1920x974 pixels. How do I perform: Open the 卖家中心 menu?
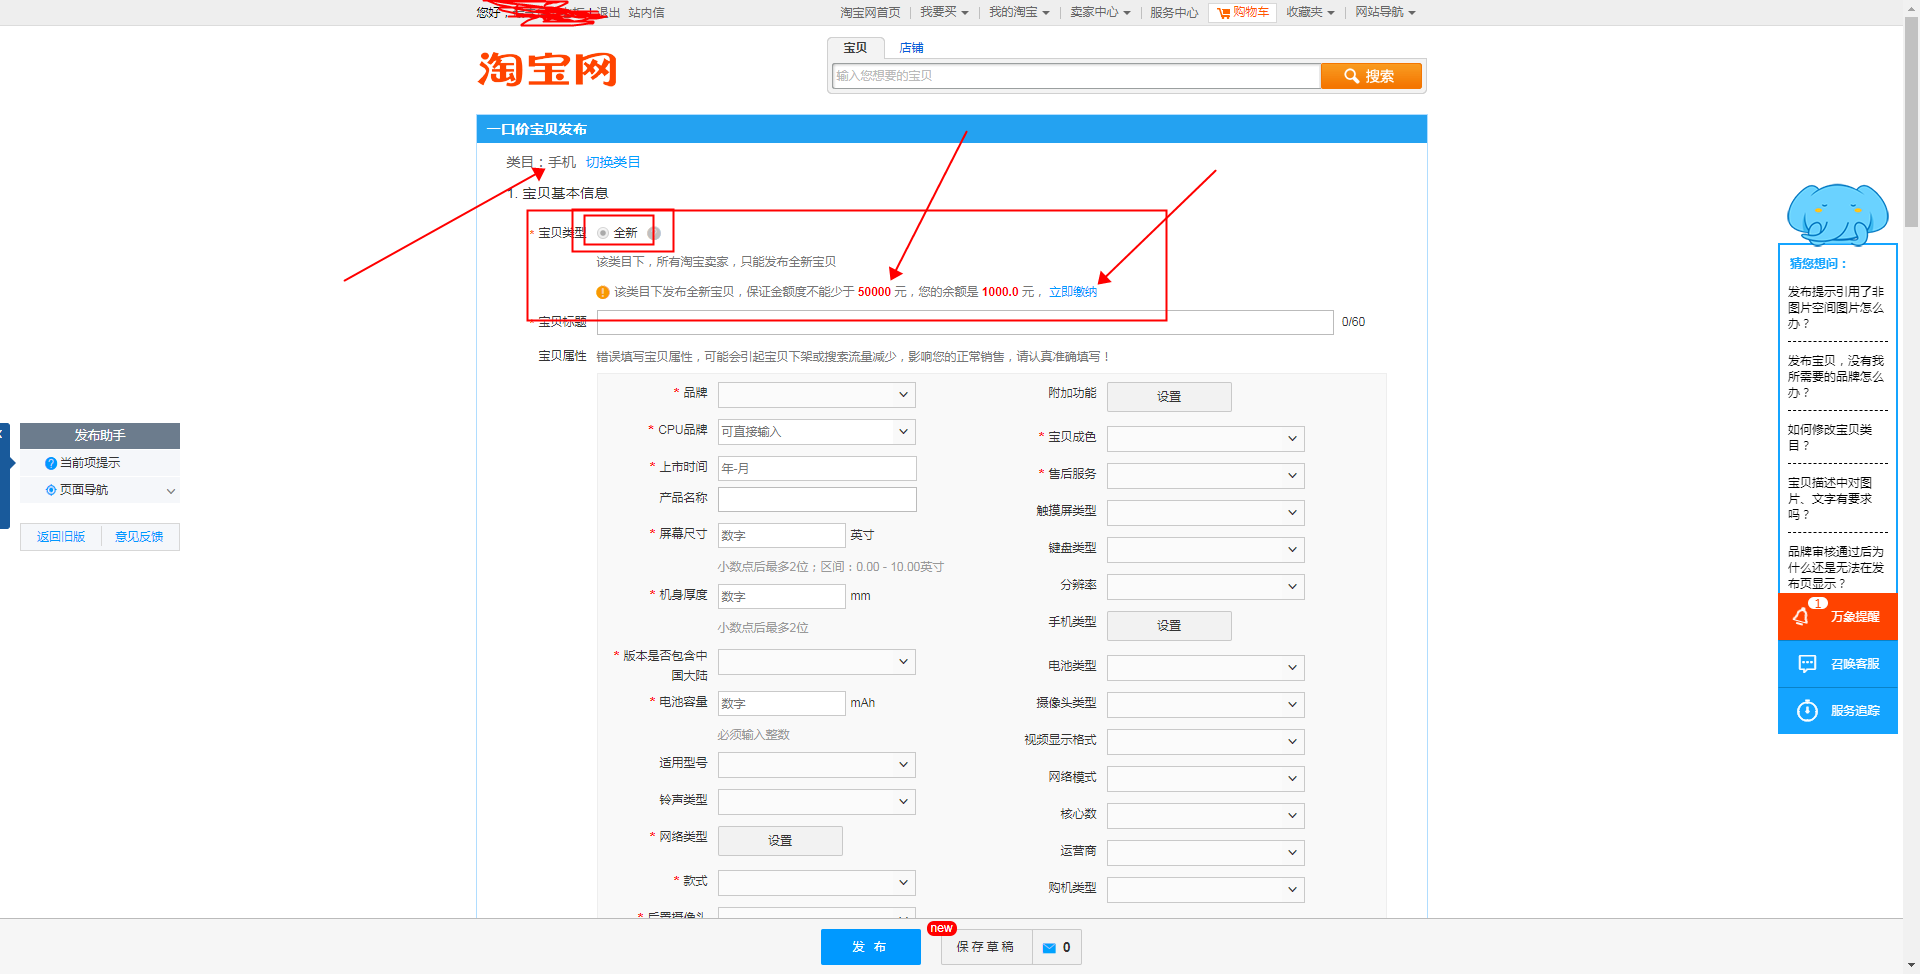tap(1100, 12)
